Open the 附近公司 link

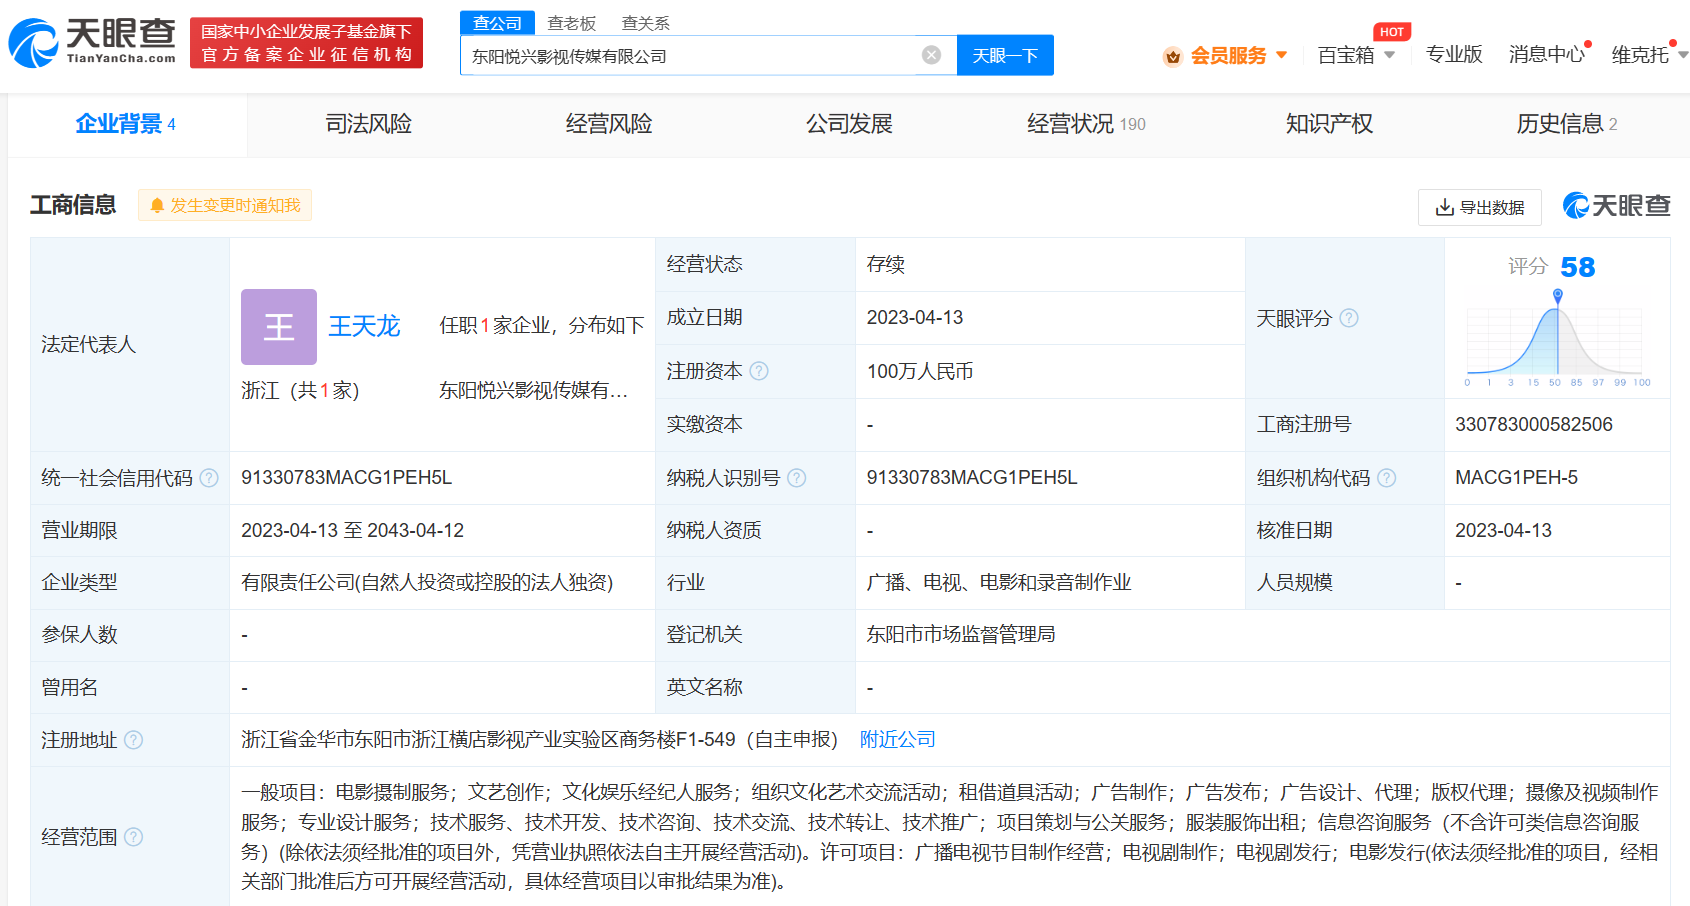[898, 739]
